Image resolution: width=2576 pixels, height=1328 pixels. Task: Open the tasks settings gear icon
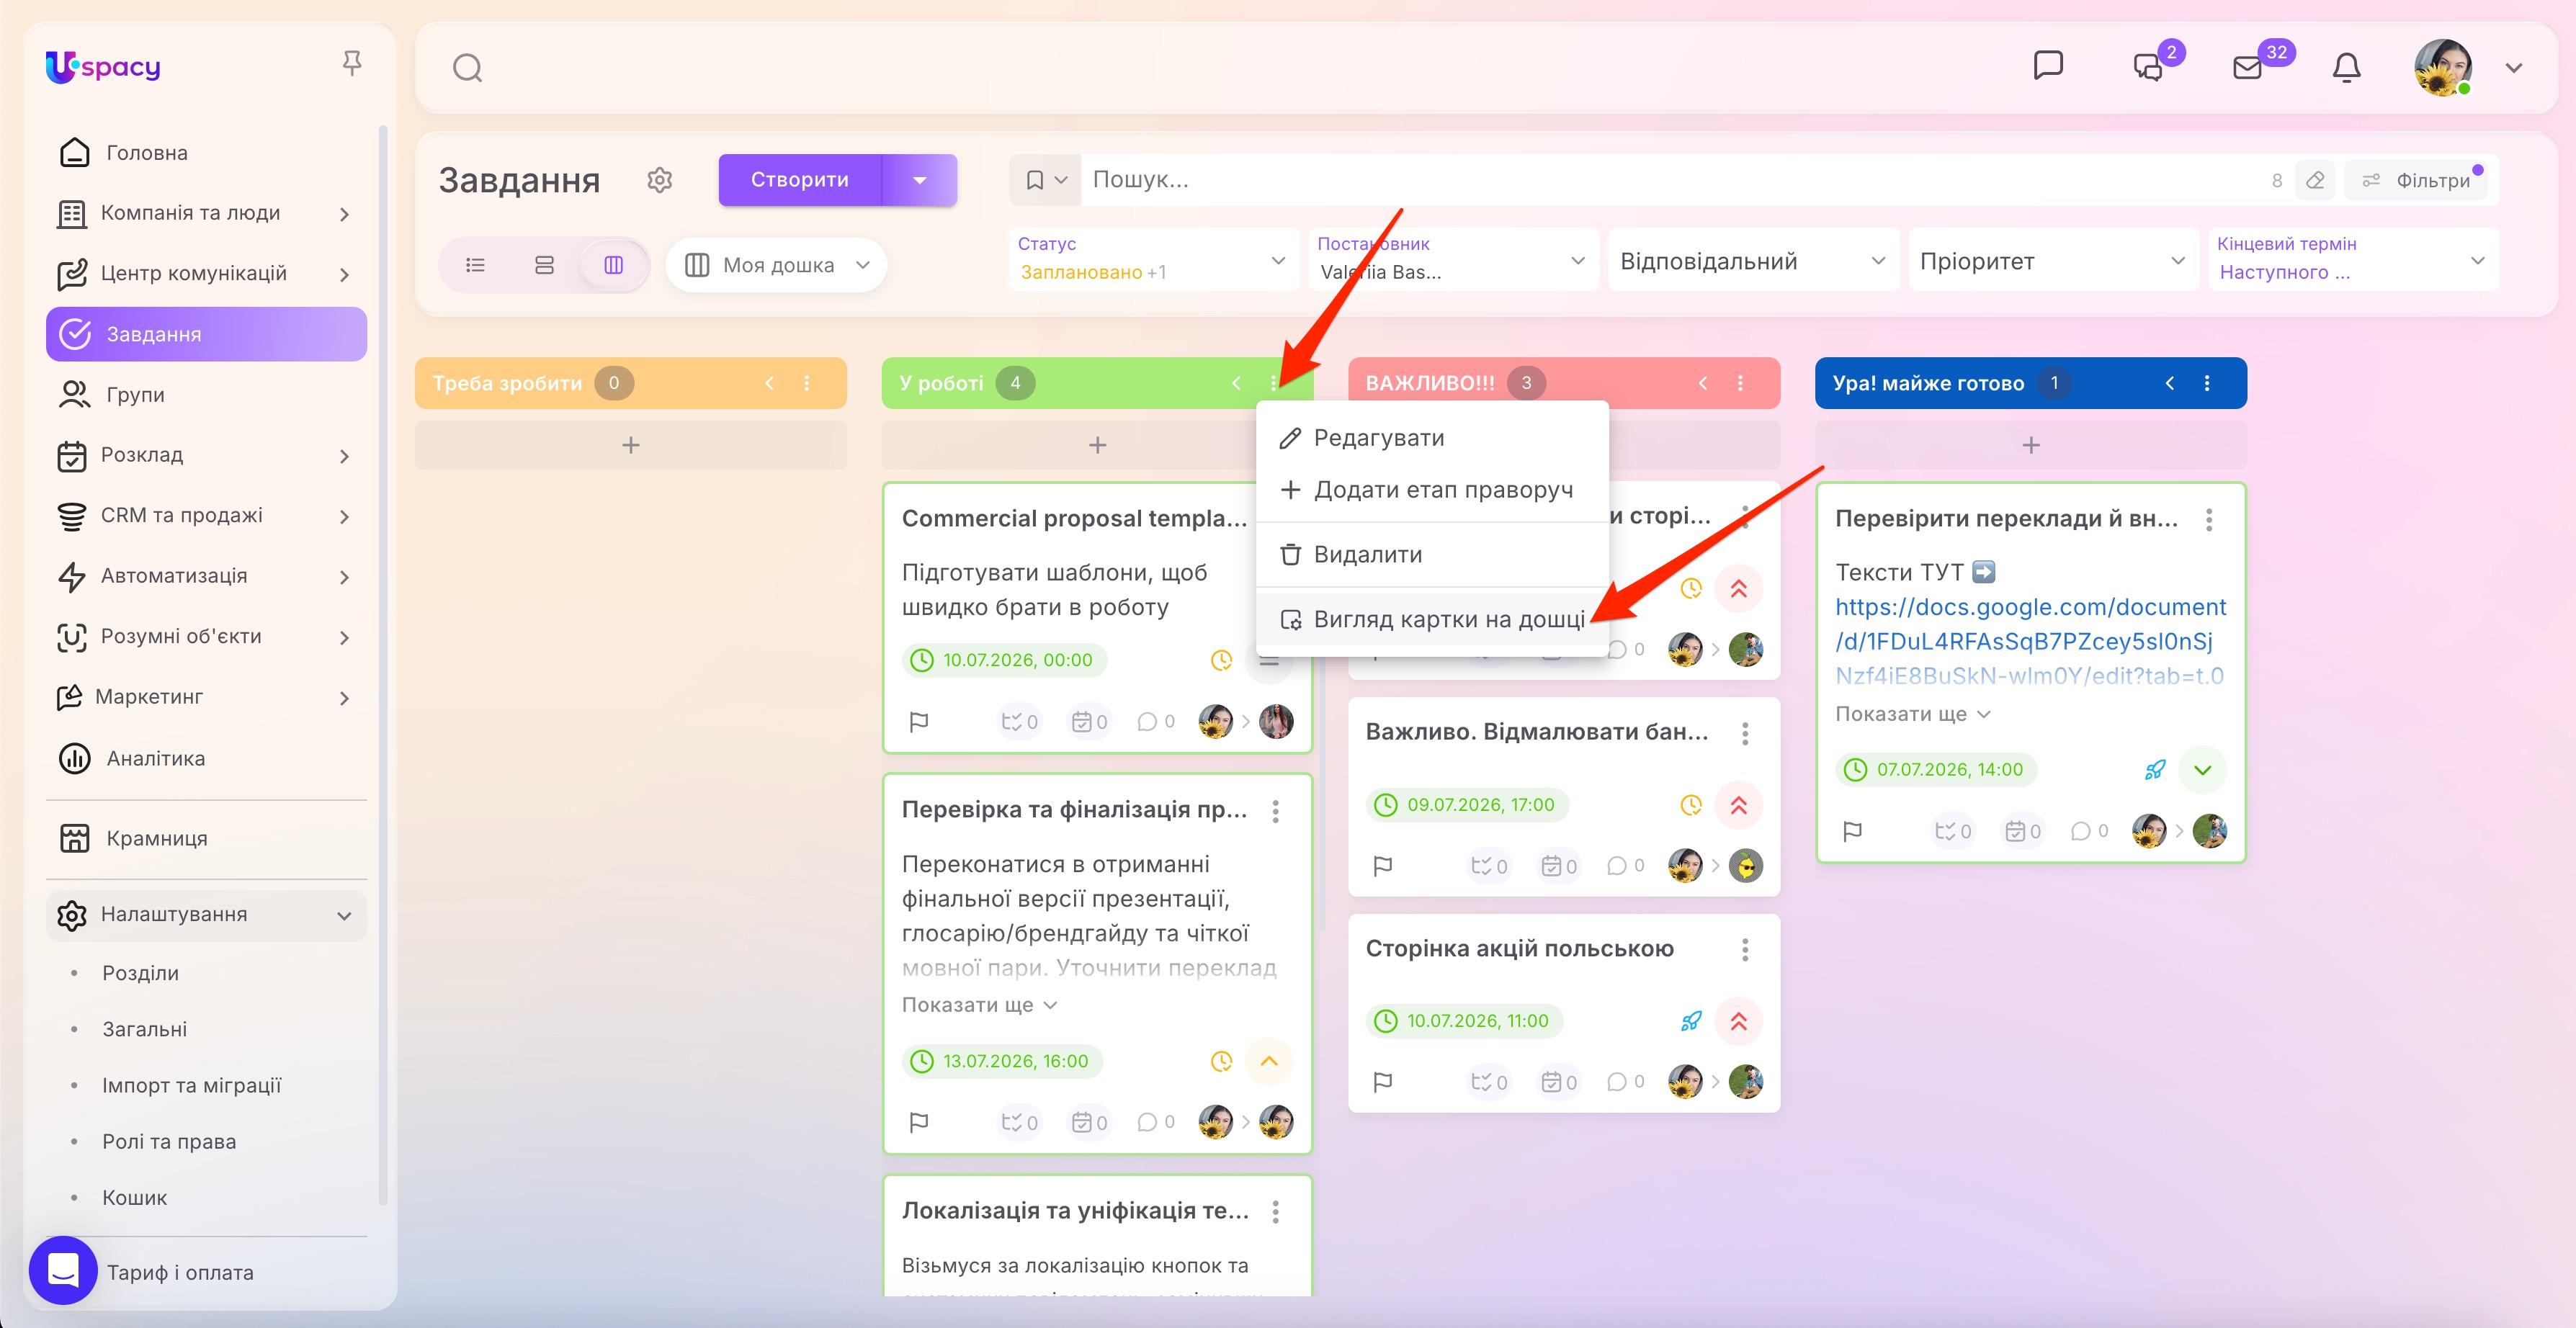pyautogui.click(x=659, y=180)
